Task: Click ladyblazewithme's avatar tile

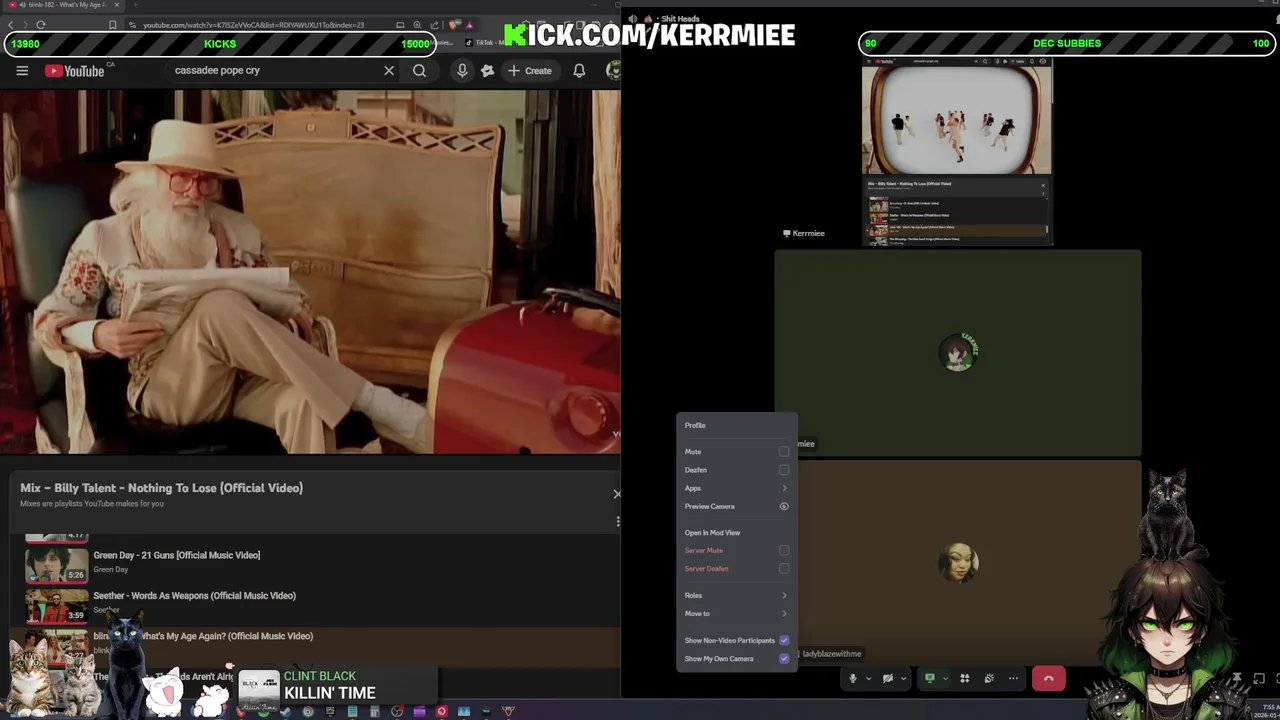Action: (958, 563)
